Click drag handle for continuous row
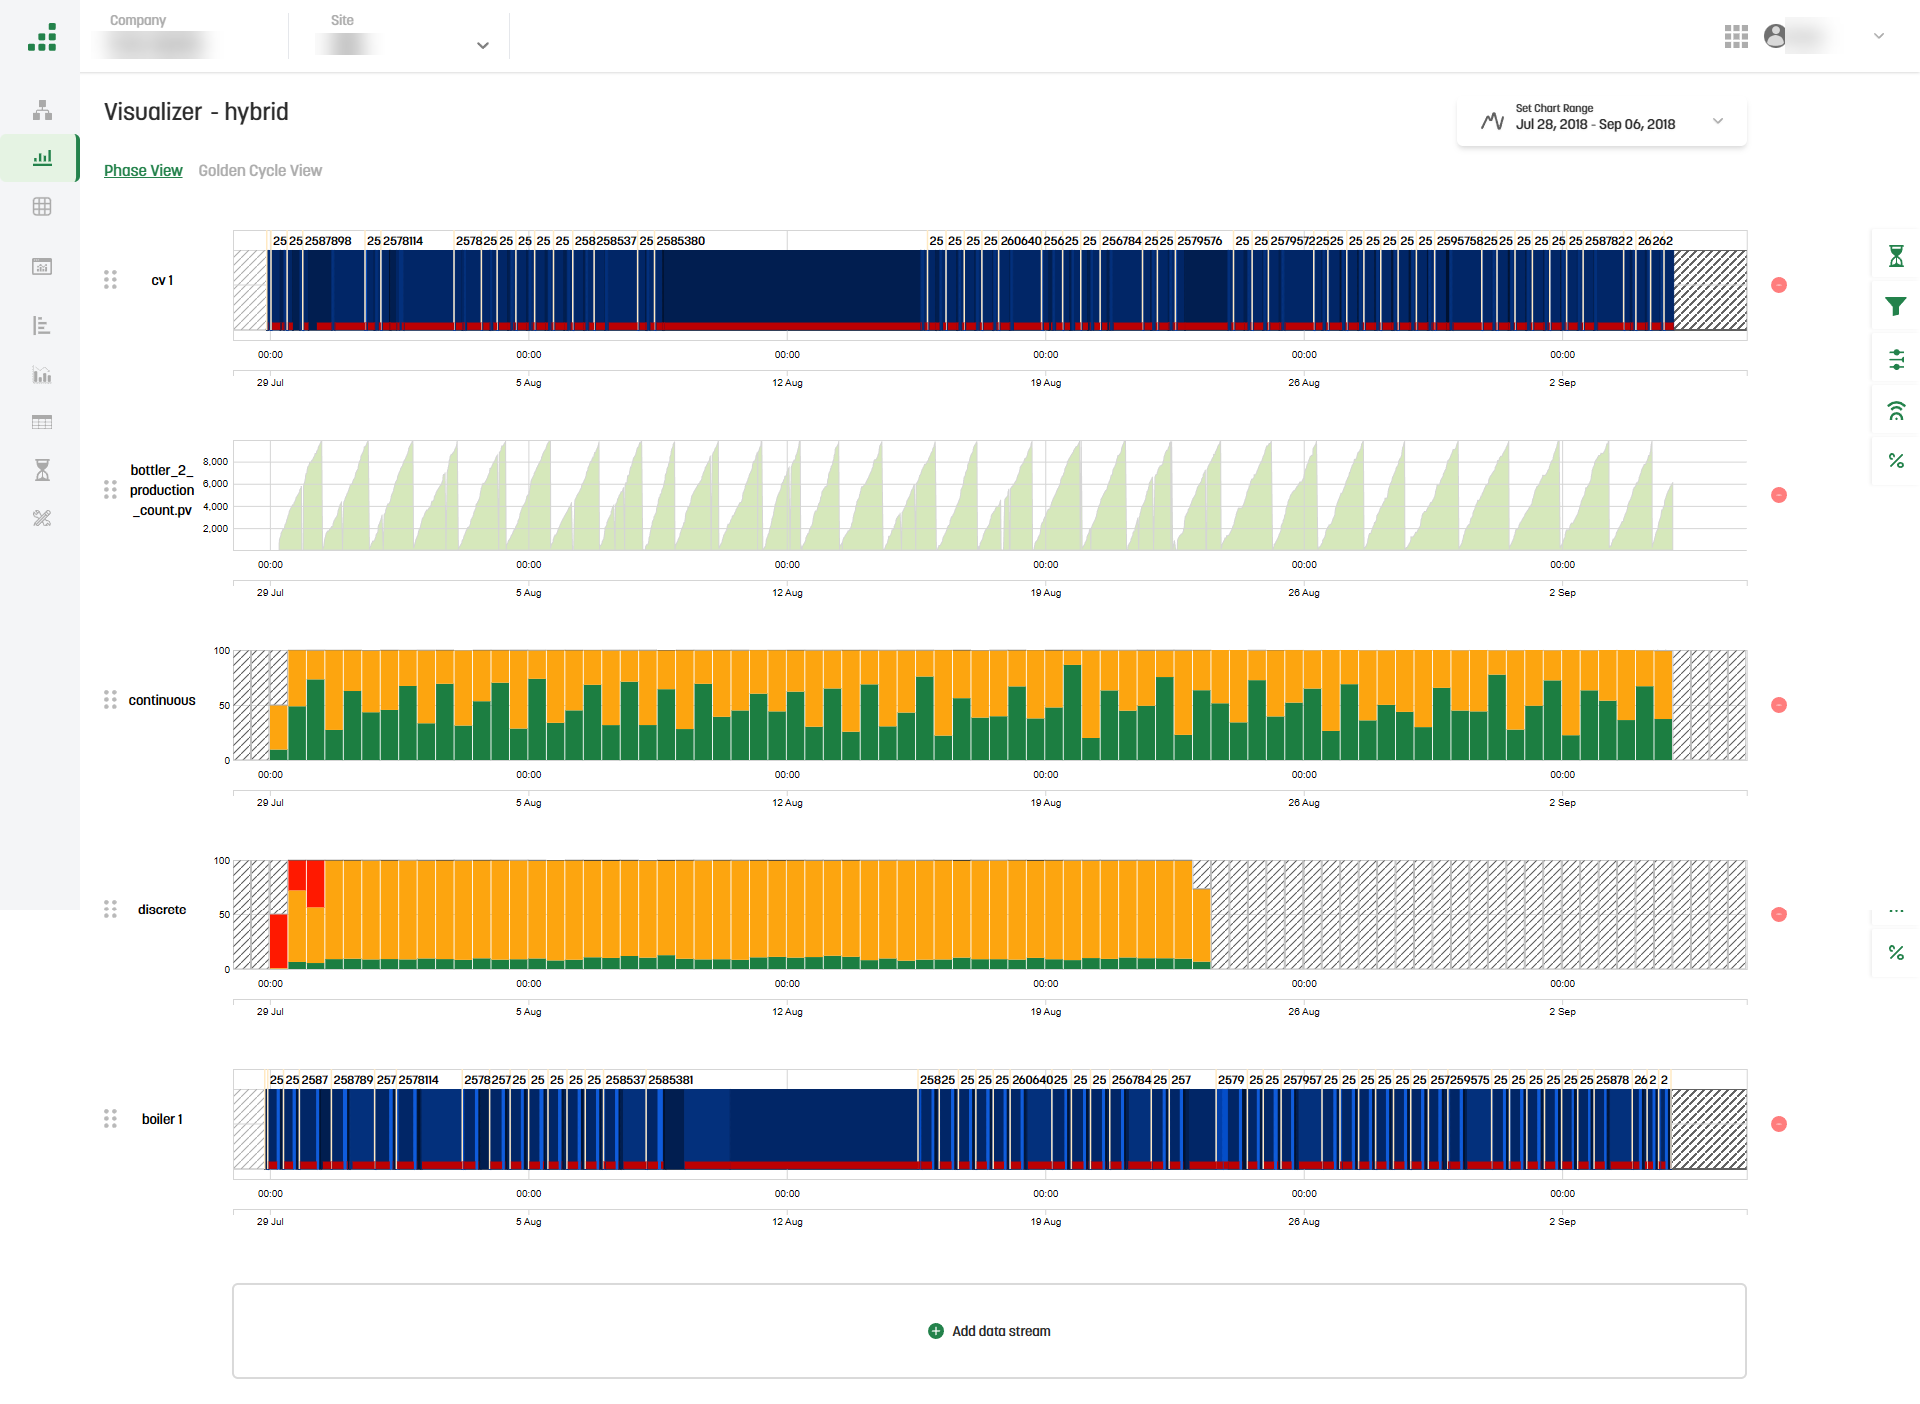Image resolution: width=1920 pixels, height=1404 pixels. pyautogui.click(x=110, y=700)
